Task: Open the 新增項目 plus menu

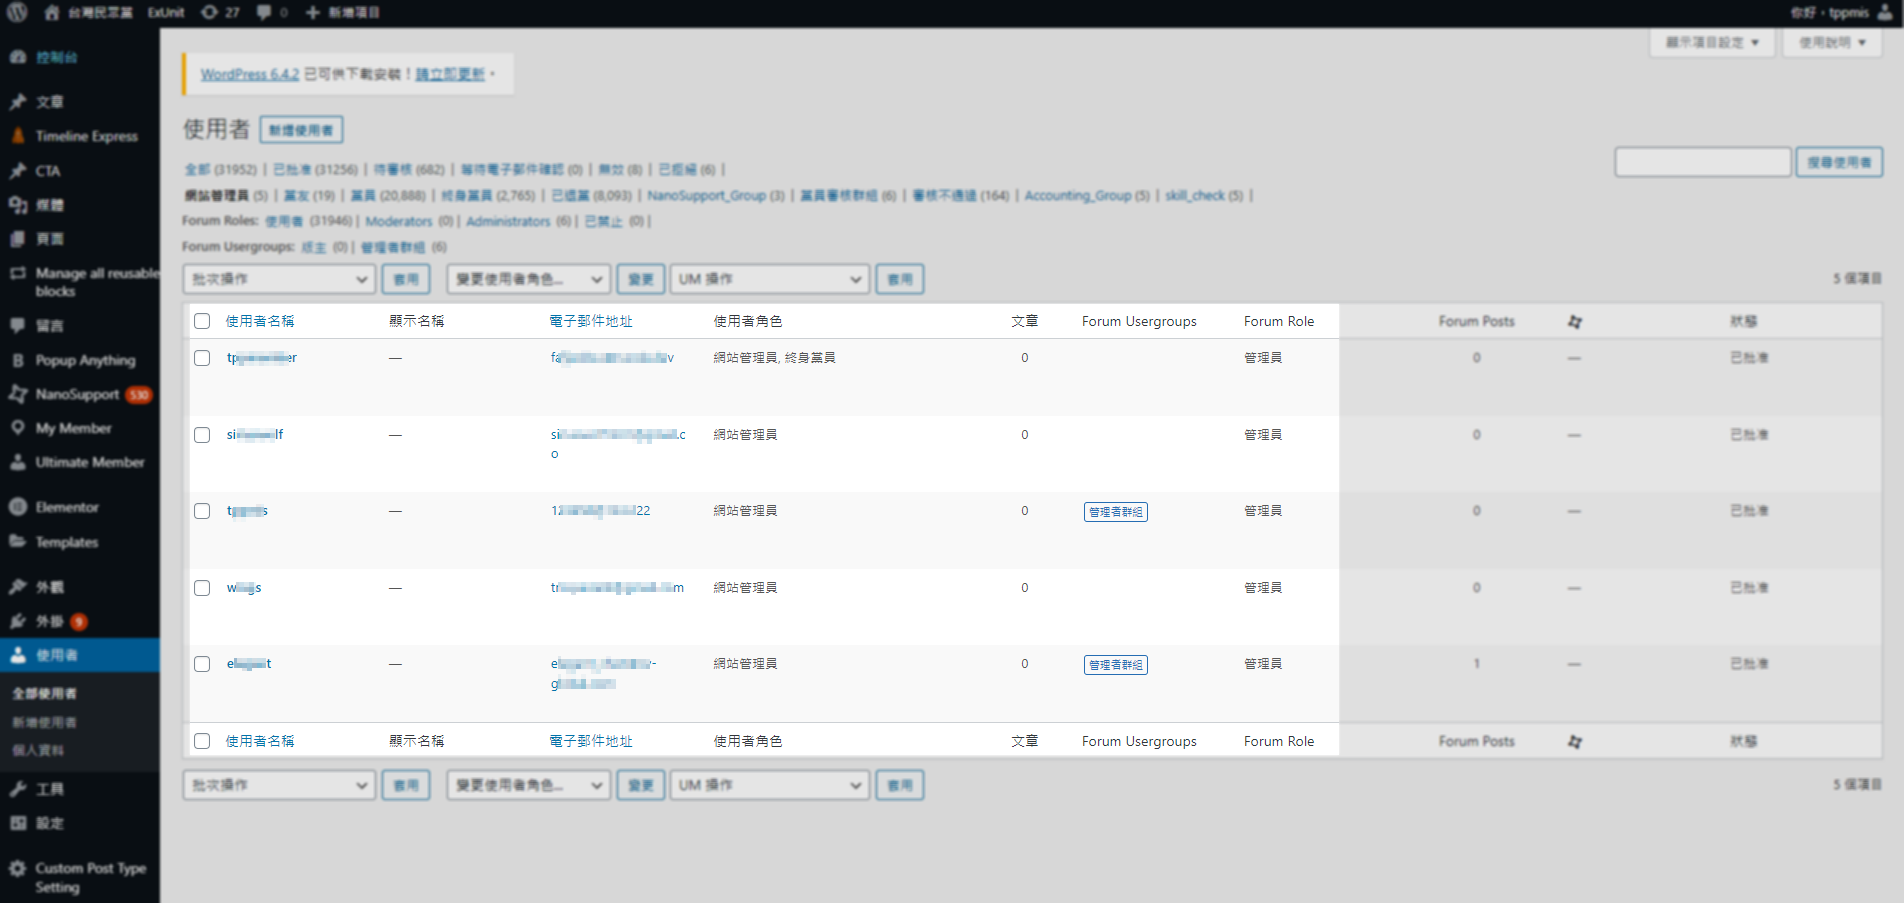Action: coord(342,12)
